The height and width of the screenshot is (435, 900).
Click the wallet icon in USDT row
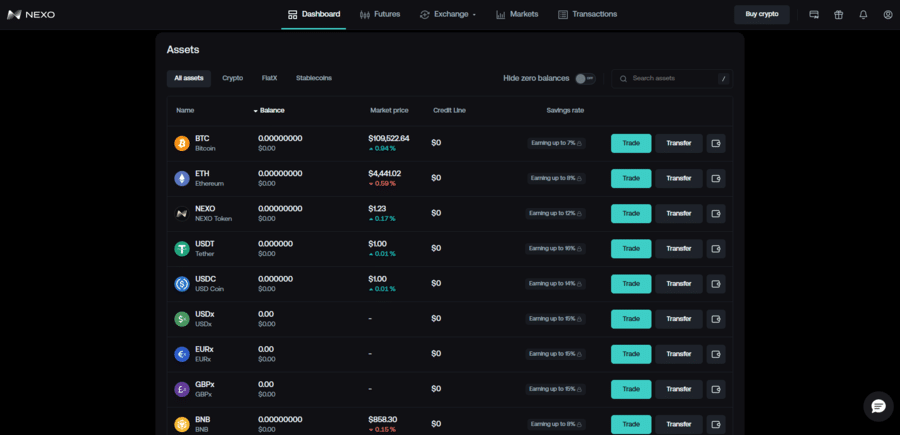click(x=716, y=248)
